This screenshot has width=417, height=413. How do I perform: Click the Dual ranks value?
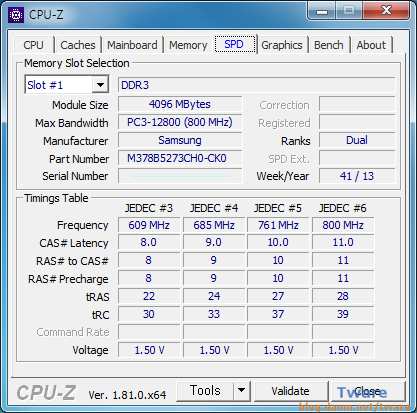pos(357,140)
